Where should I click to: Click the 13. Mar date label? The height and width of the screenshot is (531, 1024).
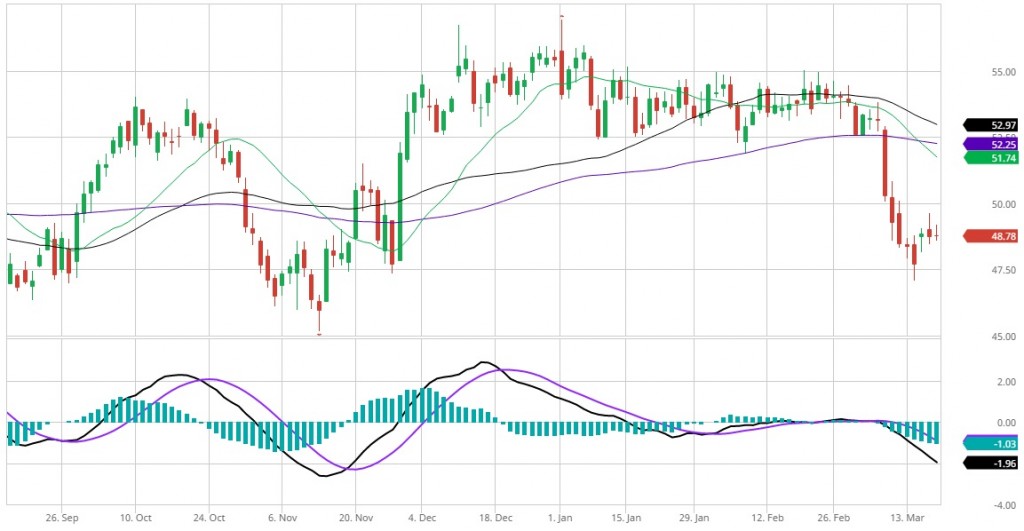click(x=907, y=517)
